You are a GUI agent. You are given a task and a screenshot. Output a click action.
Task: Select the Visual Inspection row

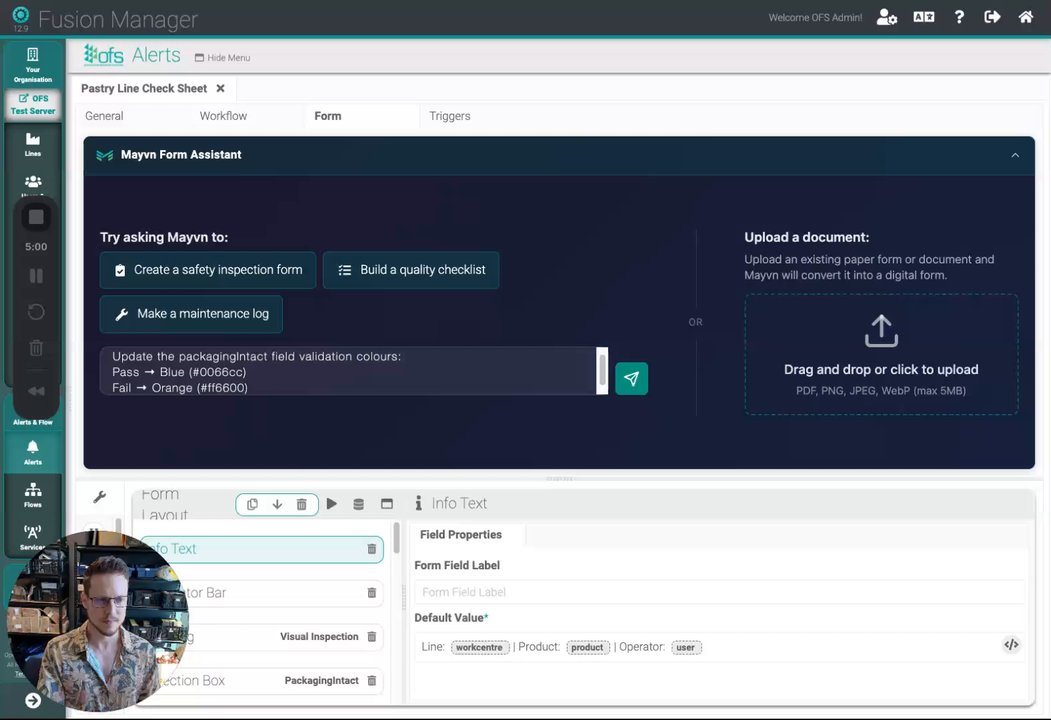[261, 637]
